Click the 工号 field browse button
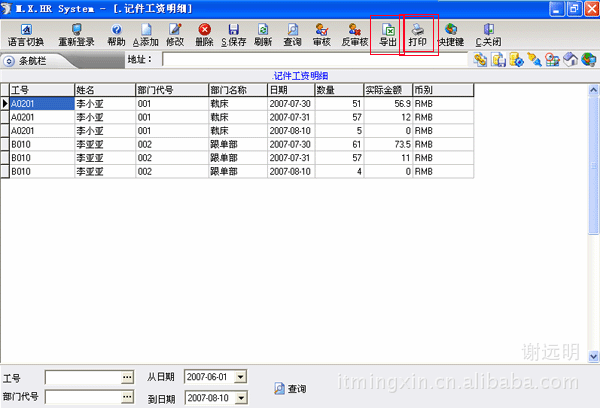 click(x=127, y=377)
